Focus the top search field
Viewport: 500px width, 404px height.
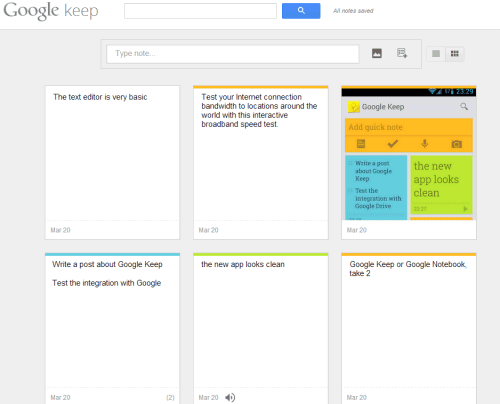[200, 11]
